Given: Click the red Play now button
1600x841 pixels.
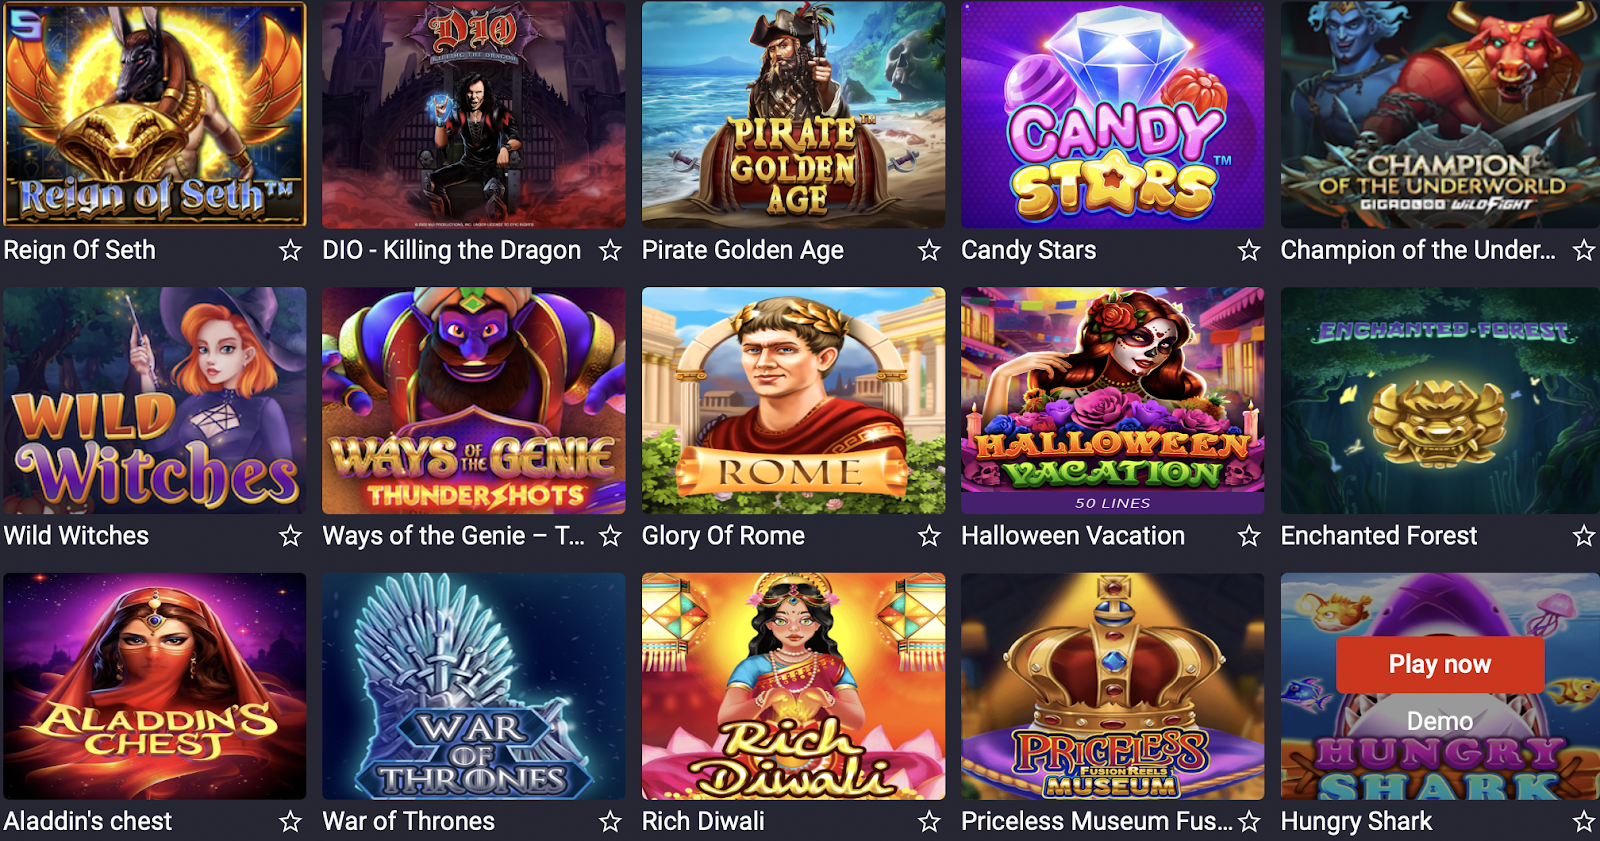Looking at the screenshot, I should [x=1440, y=664].
